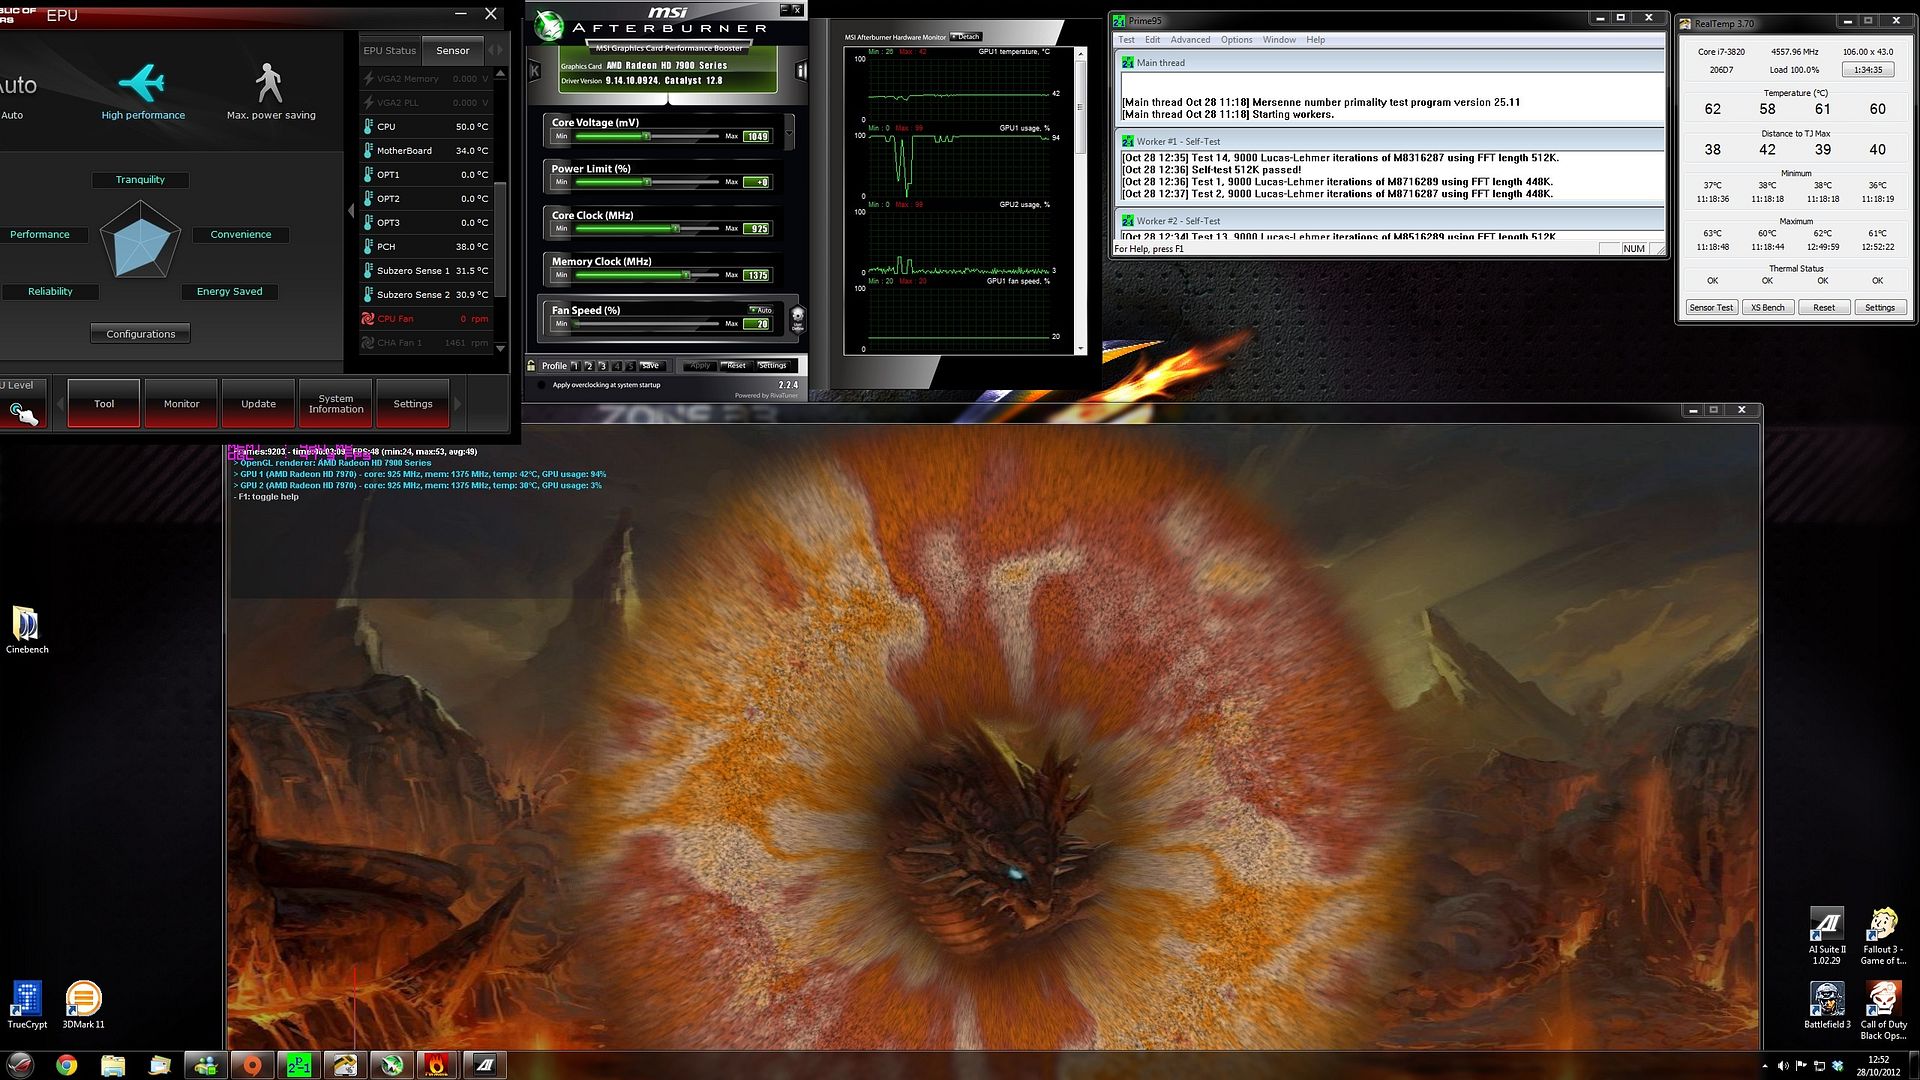Viewport: 1920px width, 1080px height.
Task: Toggle Fan Speed Auto mode
Action: [761, 309]
